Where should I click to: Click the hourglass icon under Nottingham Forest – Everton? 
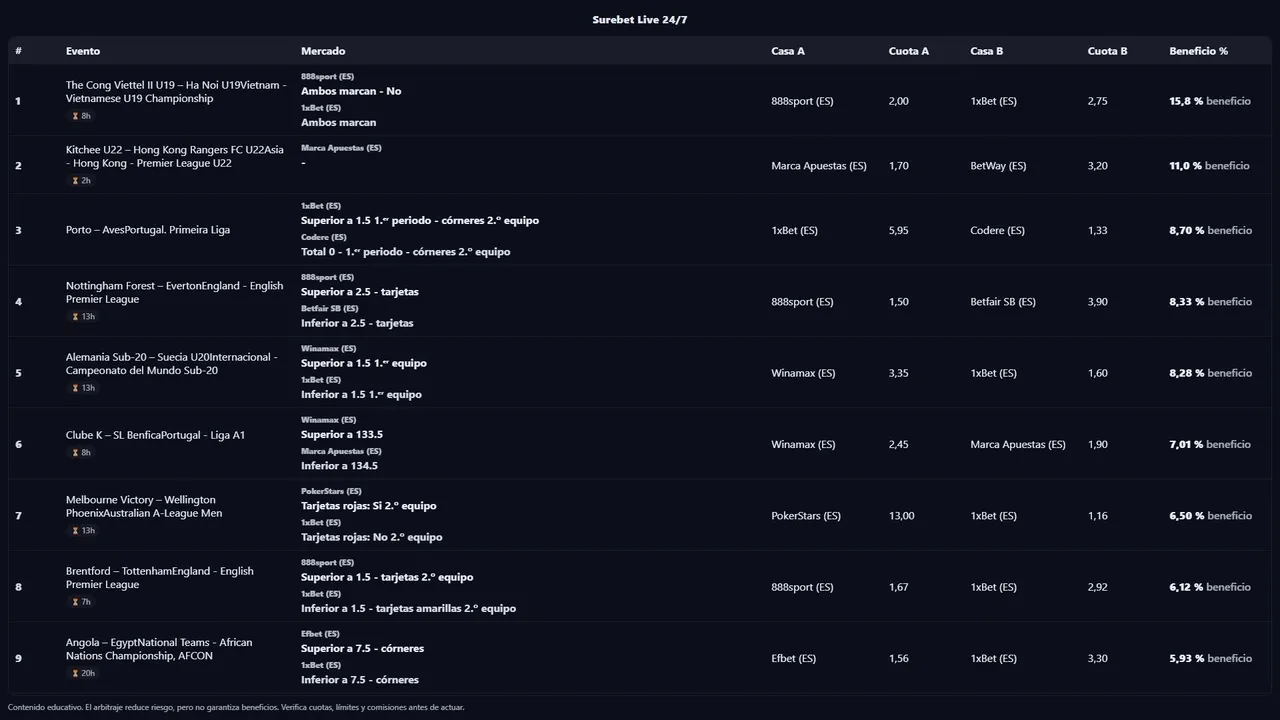coord(75,317)
